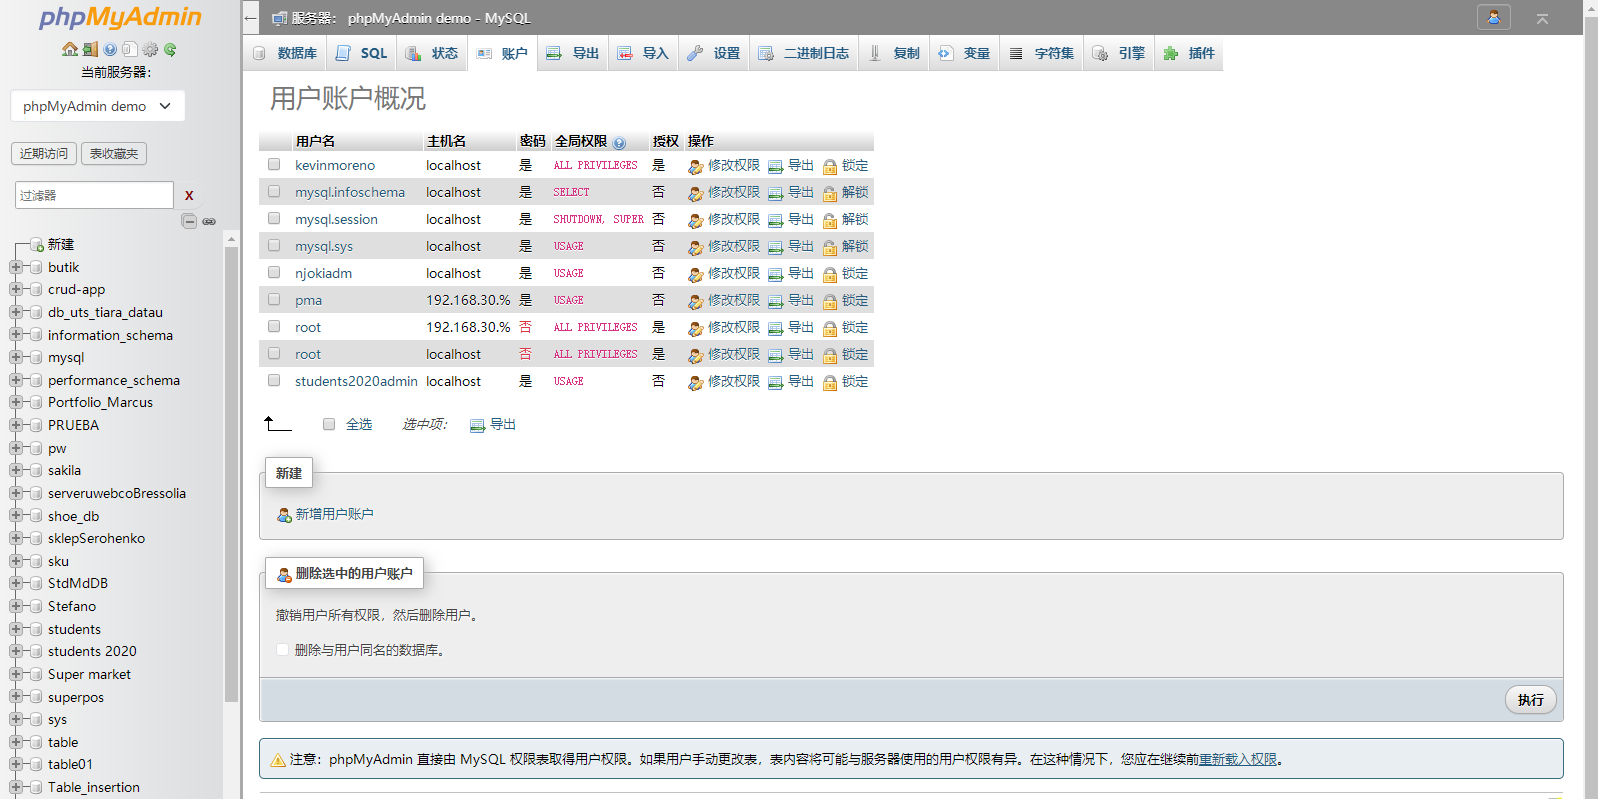This screenshot has height=799, width=1598.
Task: Unlink from main panel chain icon
Action: click(209, 221)
